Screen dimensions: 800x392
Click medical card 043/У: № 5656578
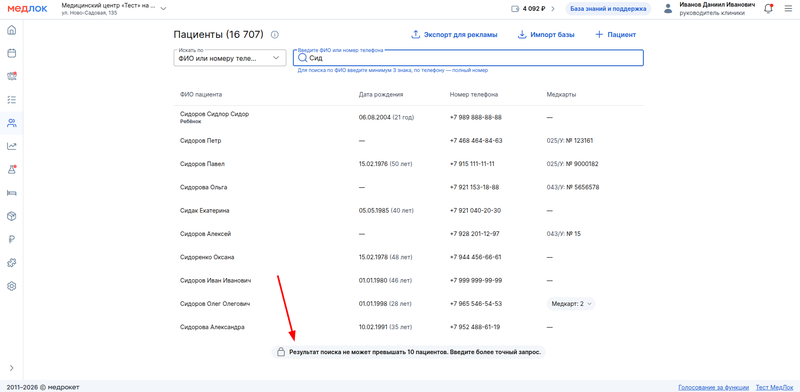coord(572,187)
